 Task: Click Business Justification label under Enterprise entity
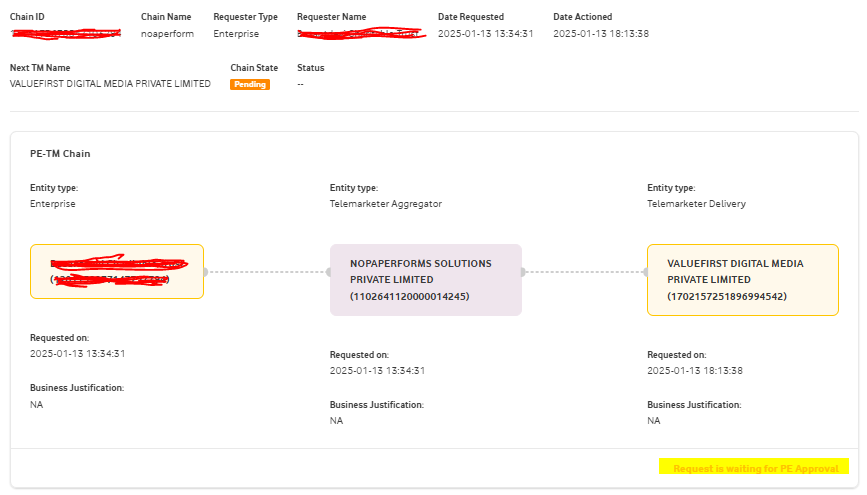[77, 388]
